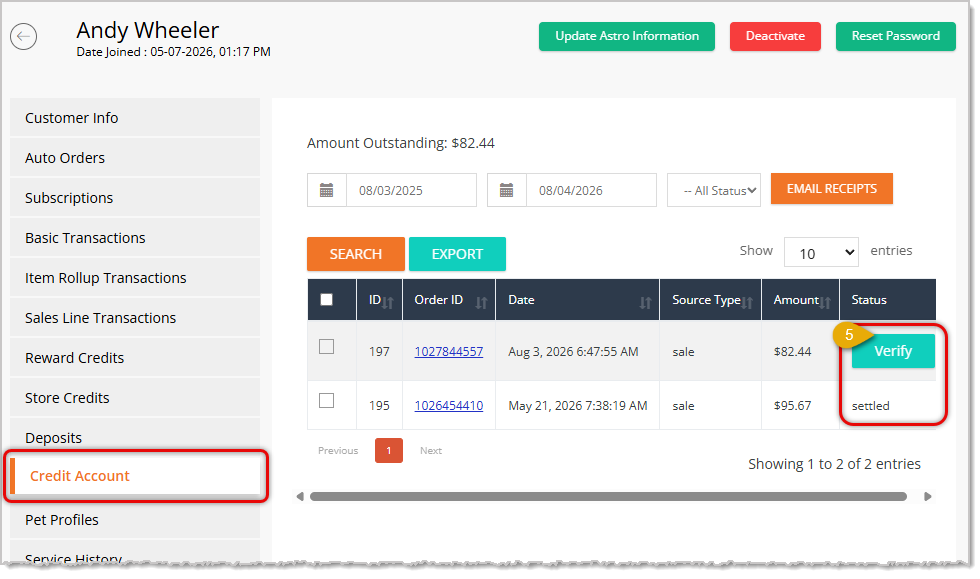Open order link 1026454410
The image size is (980, 579).
point(449,405)
